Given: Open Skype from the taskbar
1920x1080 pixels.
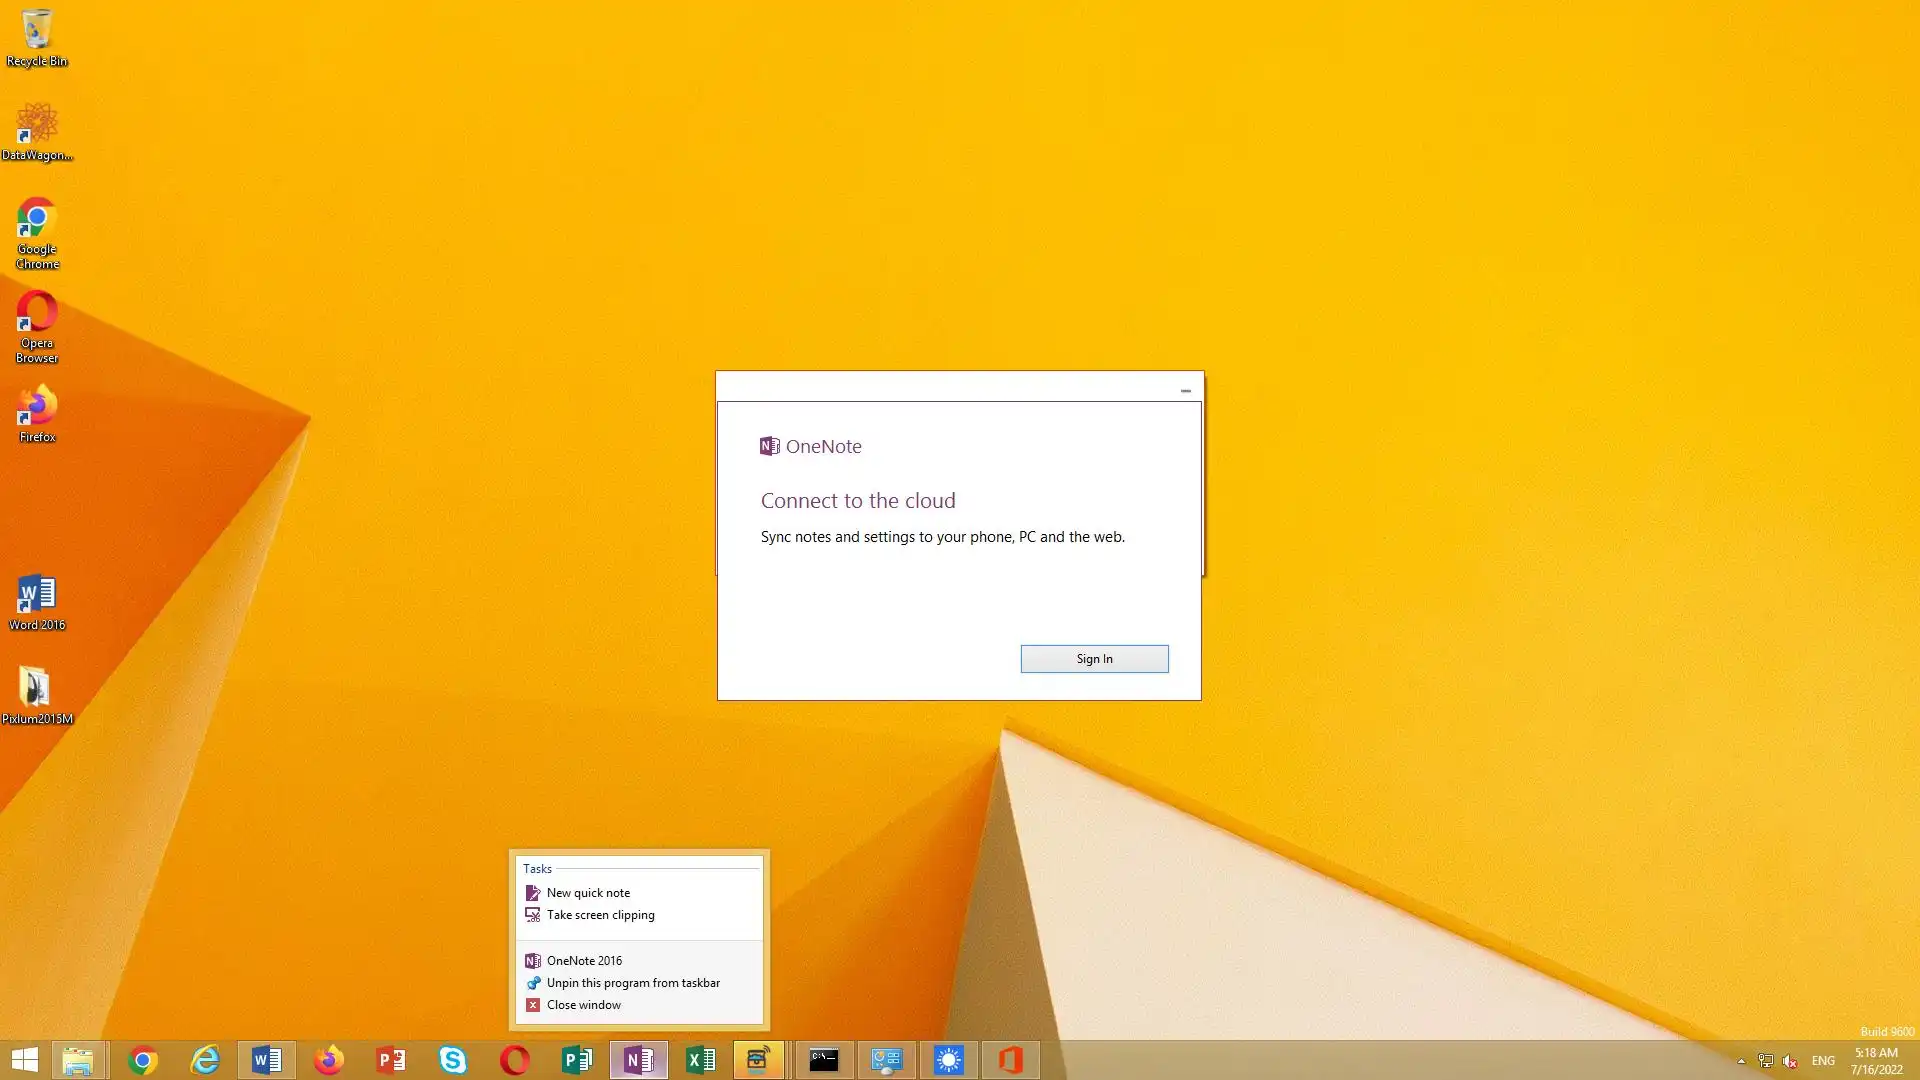Looking at the screenshot, I should [x=453, y=1060].
